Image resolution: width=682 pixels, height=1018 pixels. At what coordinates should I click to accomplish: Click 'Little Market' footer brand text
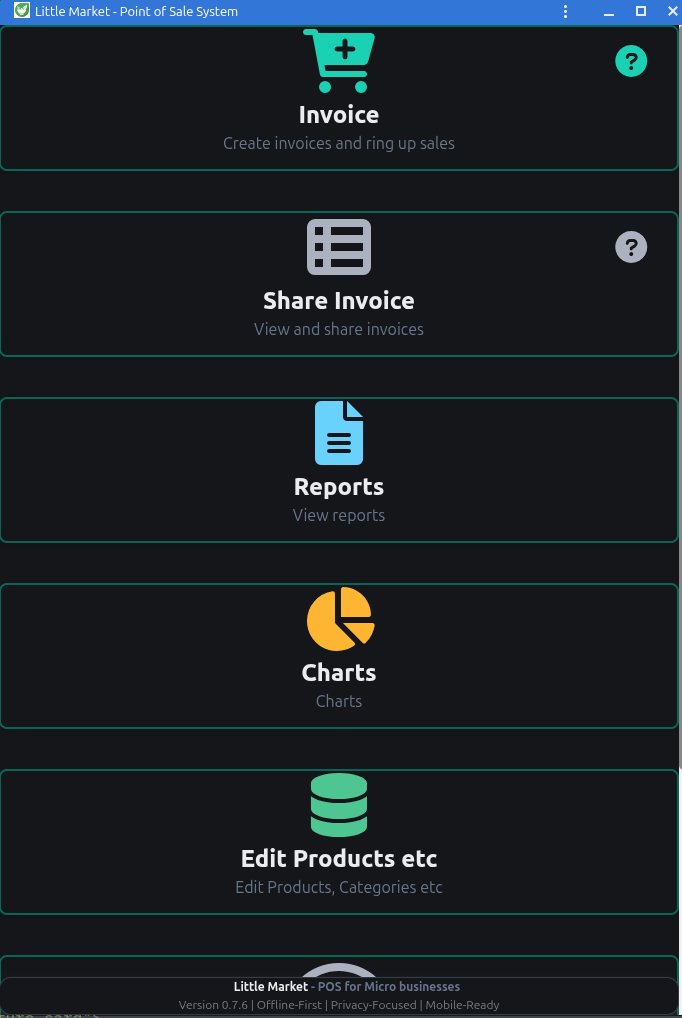pos(270,986)
